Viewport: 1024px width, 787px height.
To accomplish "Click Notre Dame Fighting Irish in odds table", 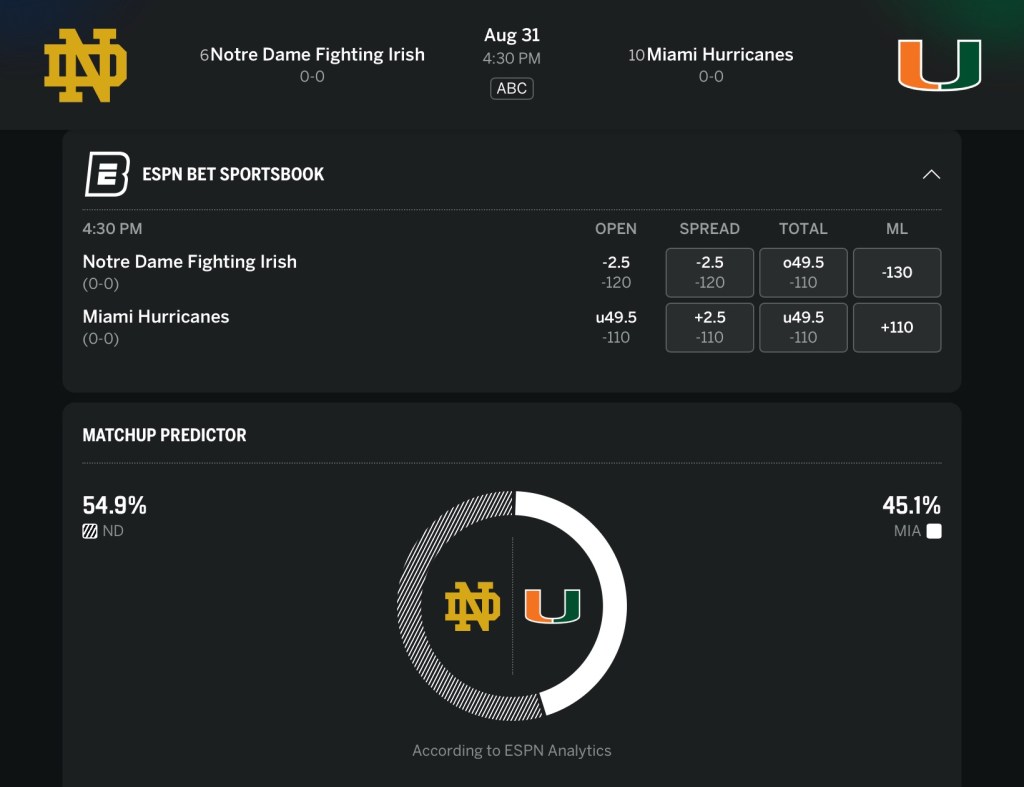I will tap(190, 262).
